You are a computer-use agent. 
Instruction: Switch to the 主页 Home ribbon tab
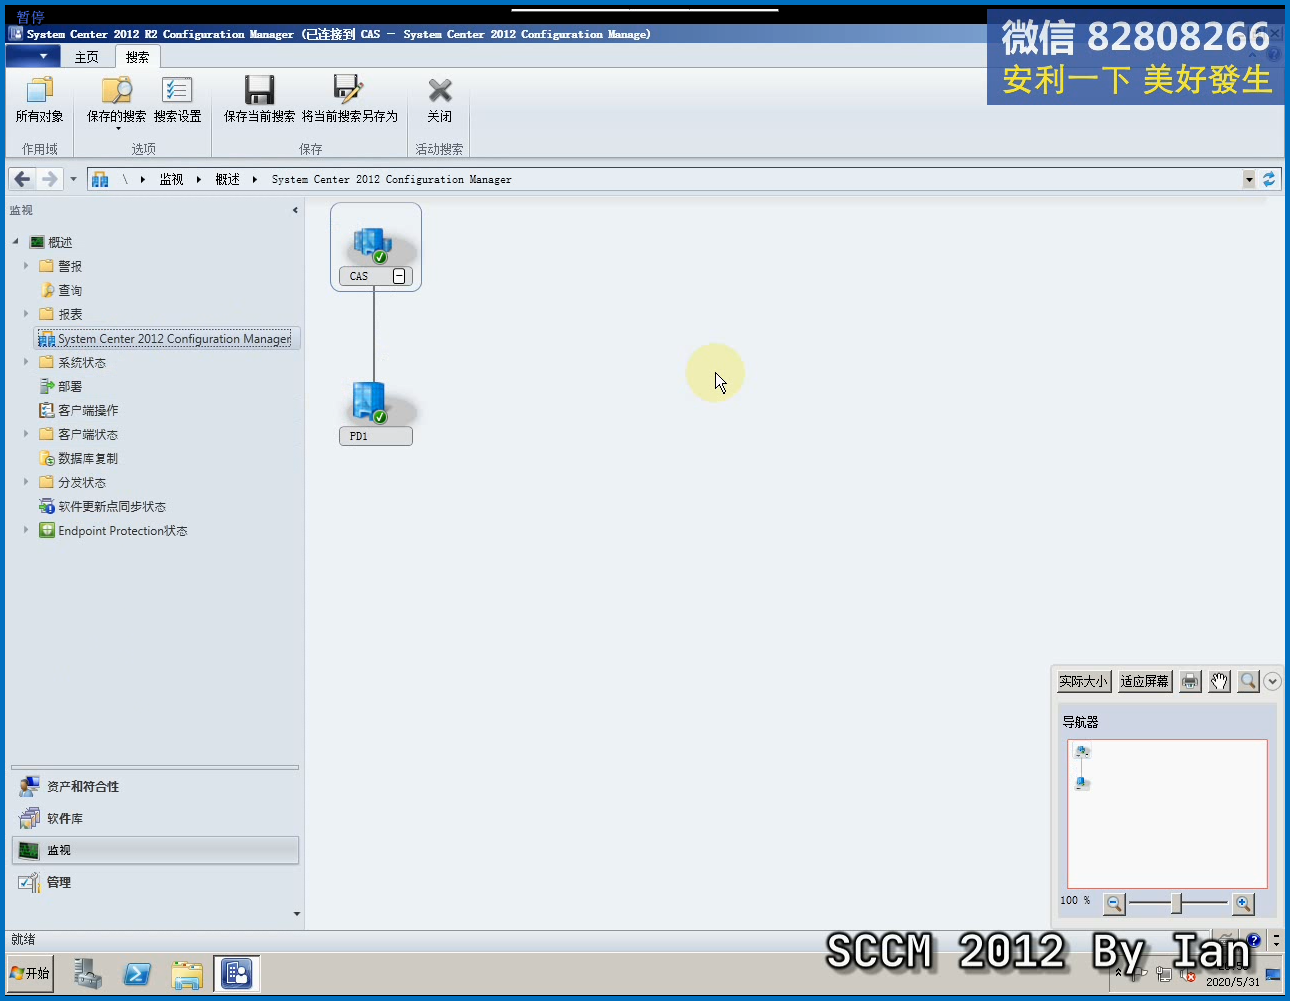[87, 57]
